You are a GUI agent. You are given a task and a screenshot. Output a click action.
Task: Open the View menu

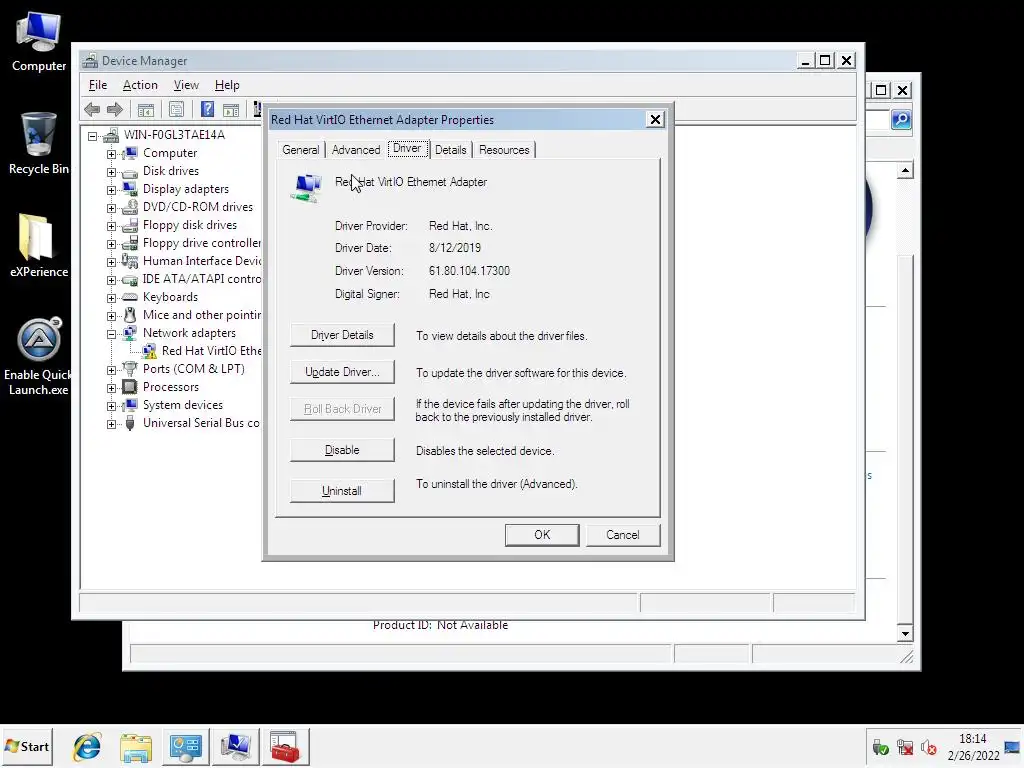tap(186, 85)
